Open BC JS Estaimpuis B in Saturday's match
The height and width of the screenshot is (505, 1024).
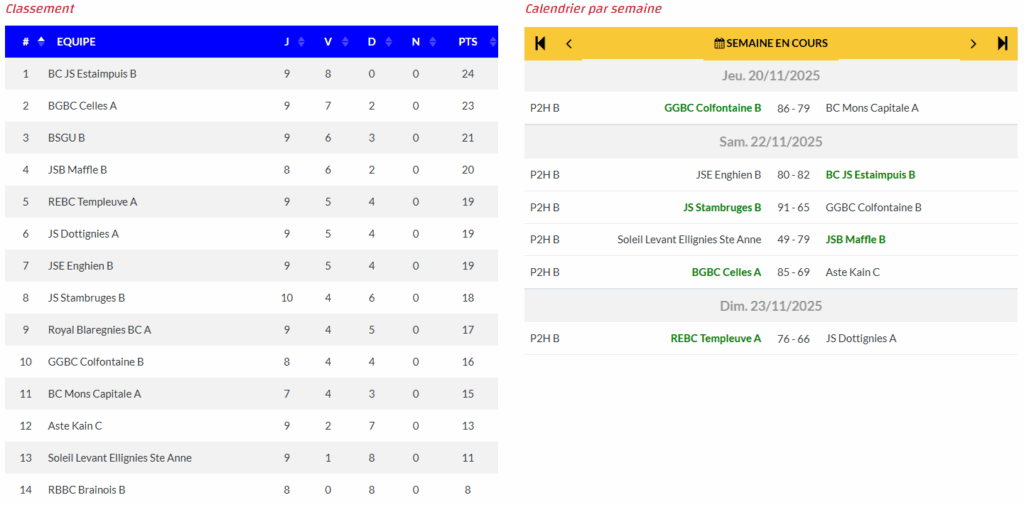pos(870,175)
